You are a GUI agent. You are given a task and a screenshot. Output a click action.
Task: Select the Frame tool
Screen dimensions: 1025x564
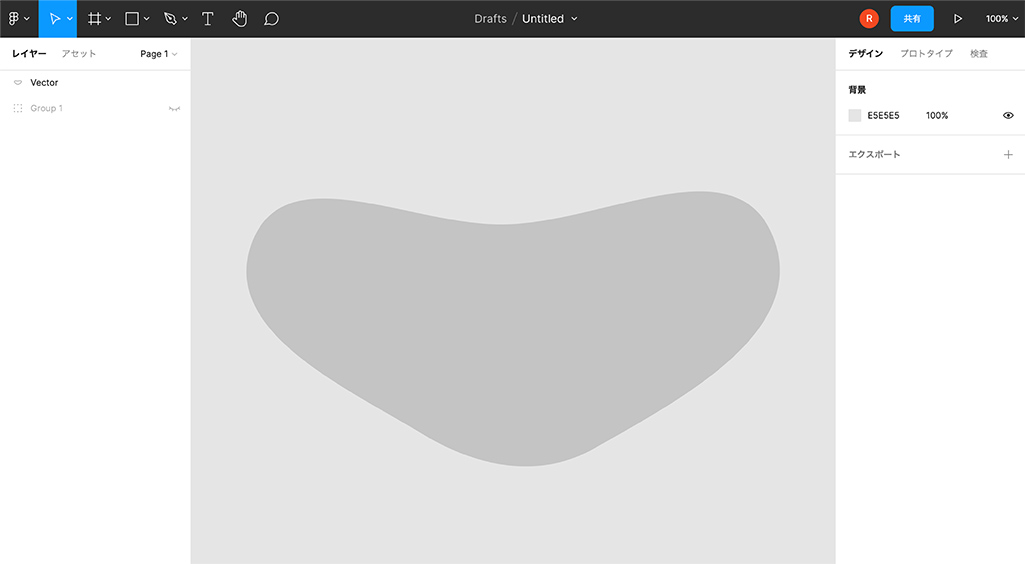tap(95, 18)
